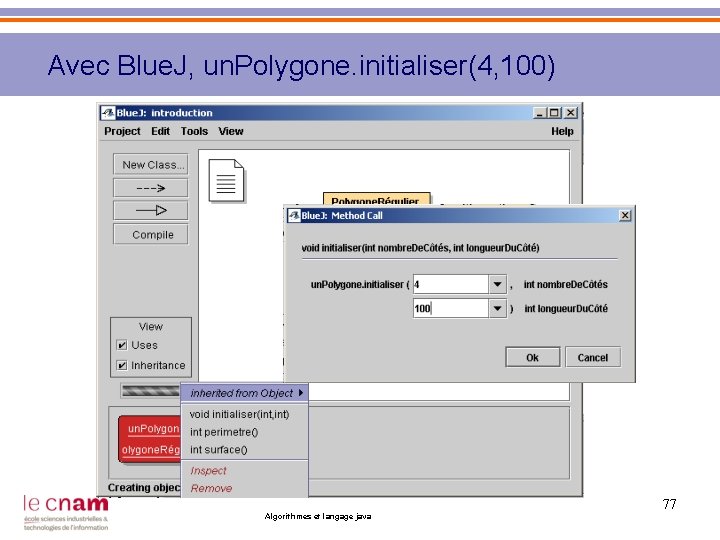Select the PolygoneRégulier class box
The image size is (720, 540).
tap(377, 199)
